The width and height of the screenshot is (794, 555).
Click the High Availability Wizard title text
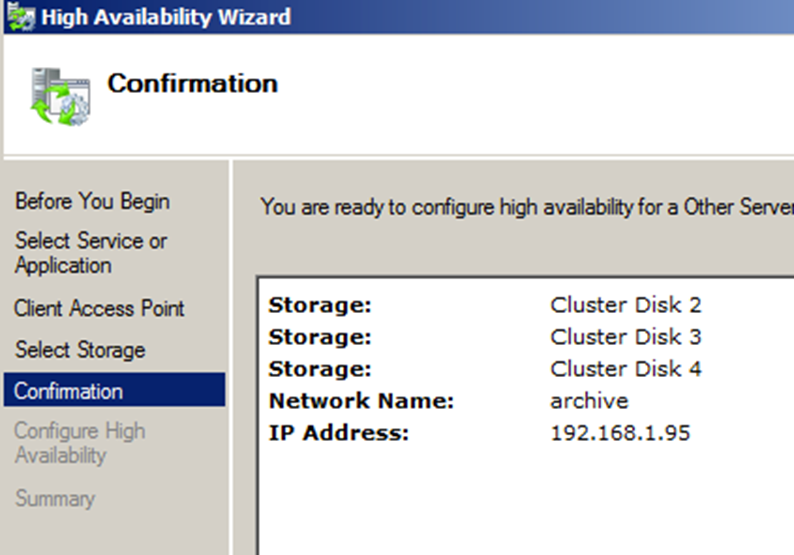166,17
